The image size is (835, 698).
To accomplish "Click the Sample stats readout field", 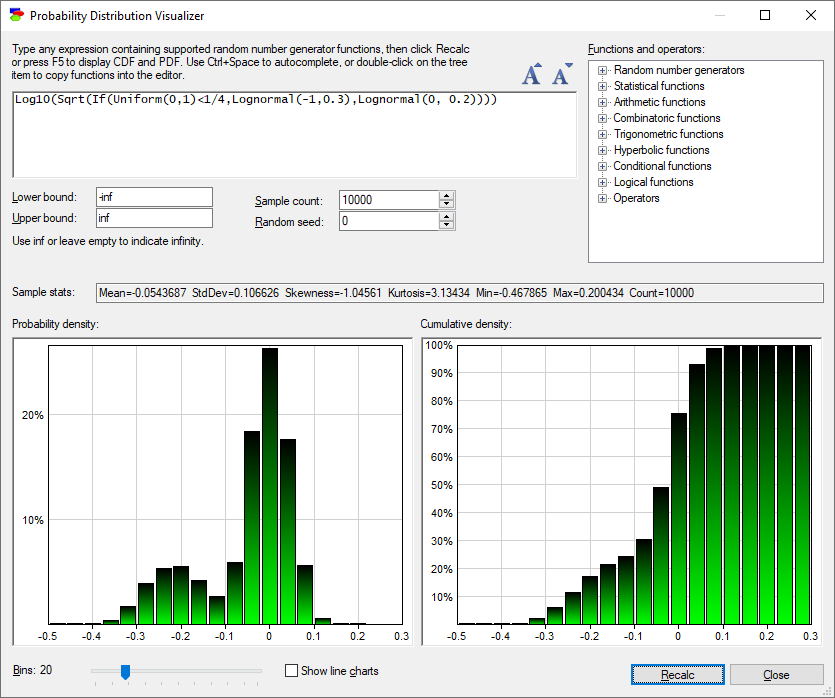I will [460, 293].
